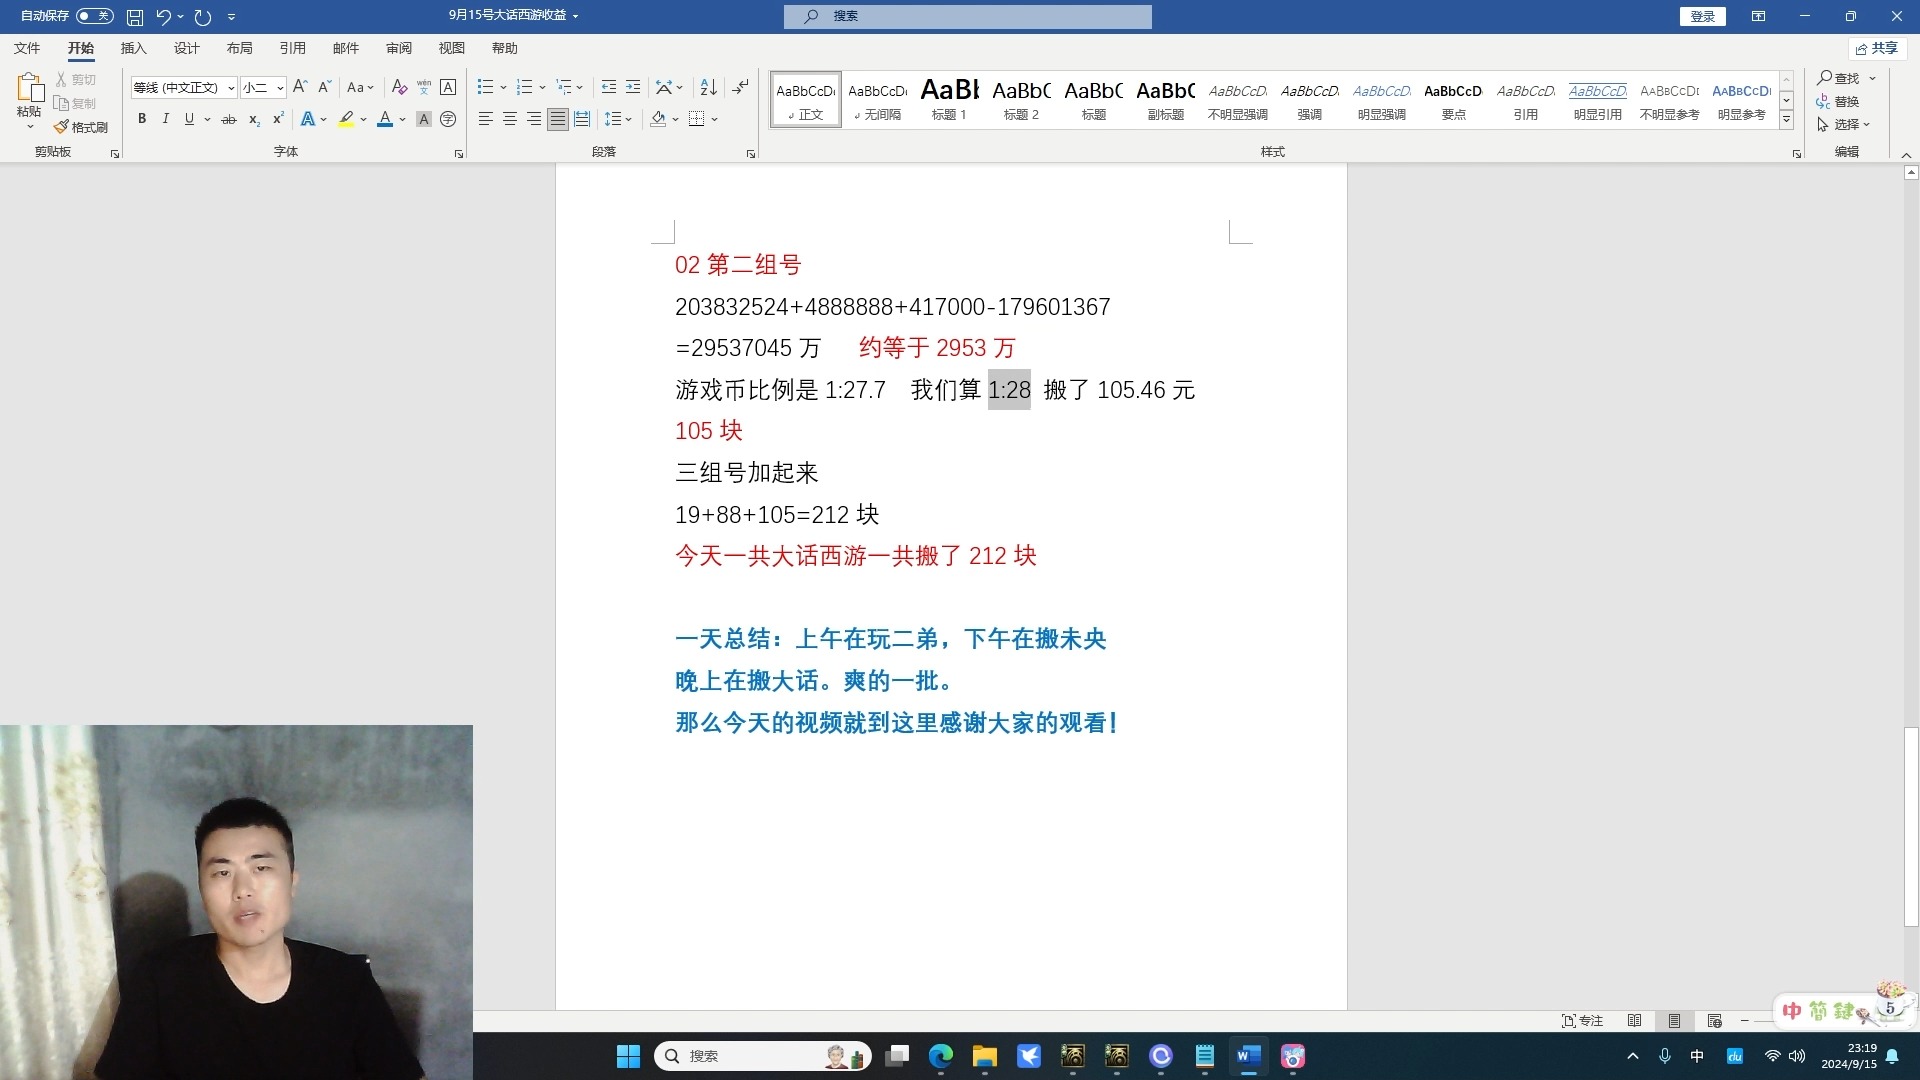Viewport: 1920px width, 1080px height.
Task: Open the borders dropdown arrow
Action: click(715, 119)
